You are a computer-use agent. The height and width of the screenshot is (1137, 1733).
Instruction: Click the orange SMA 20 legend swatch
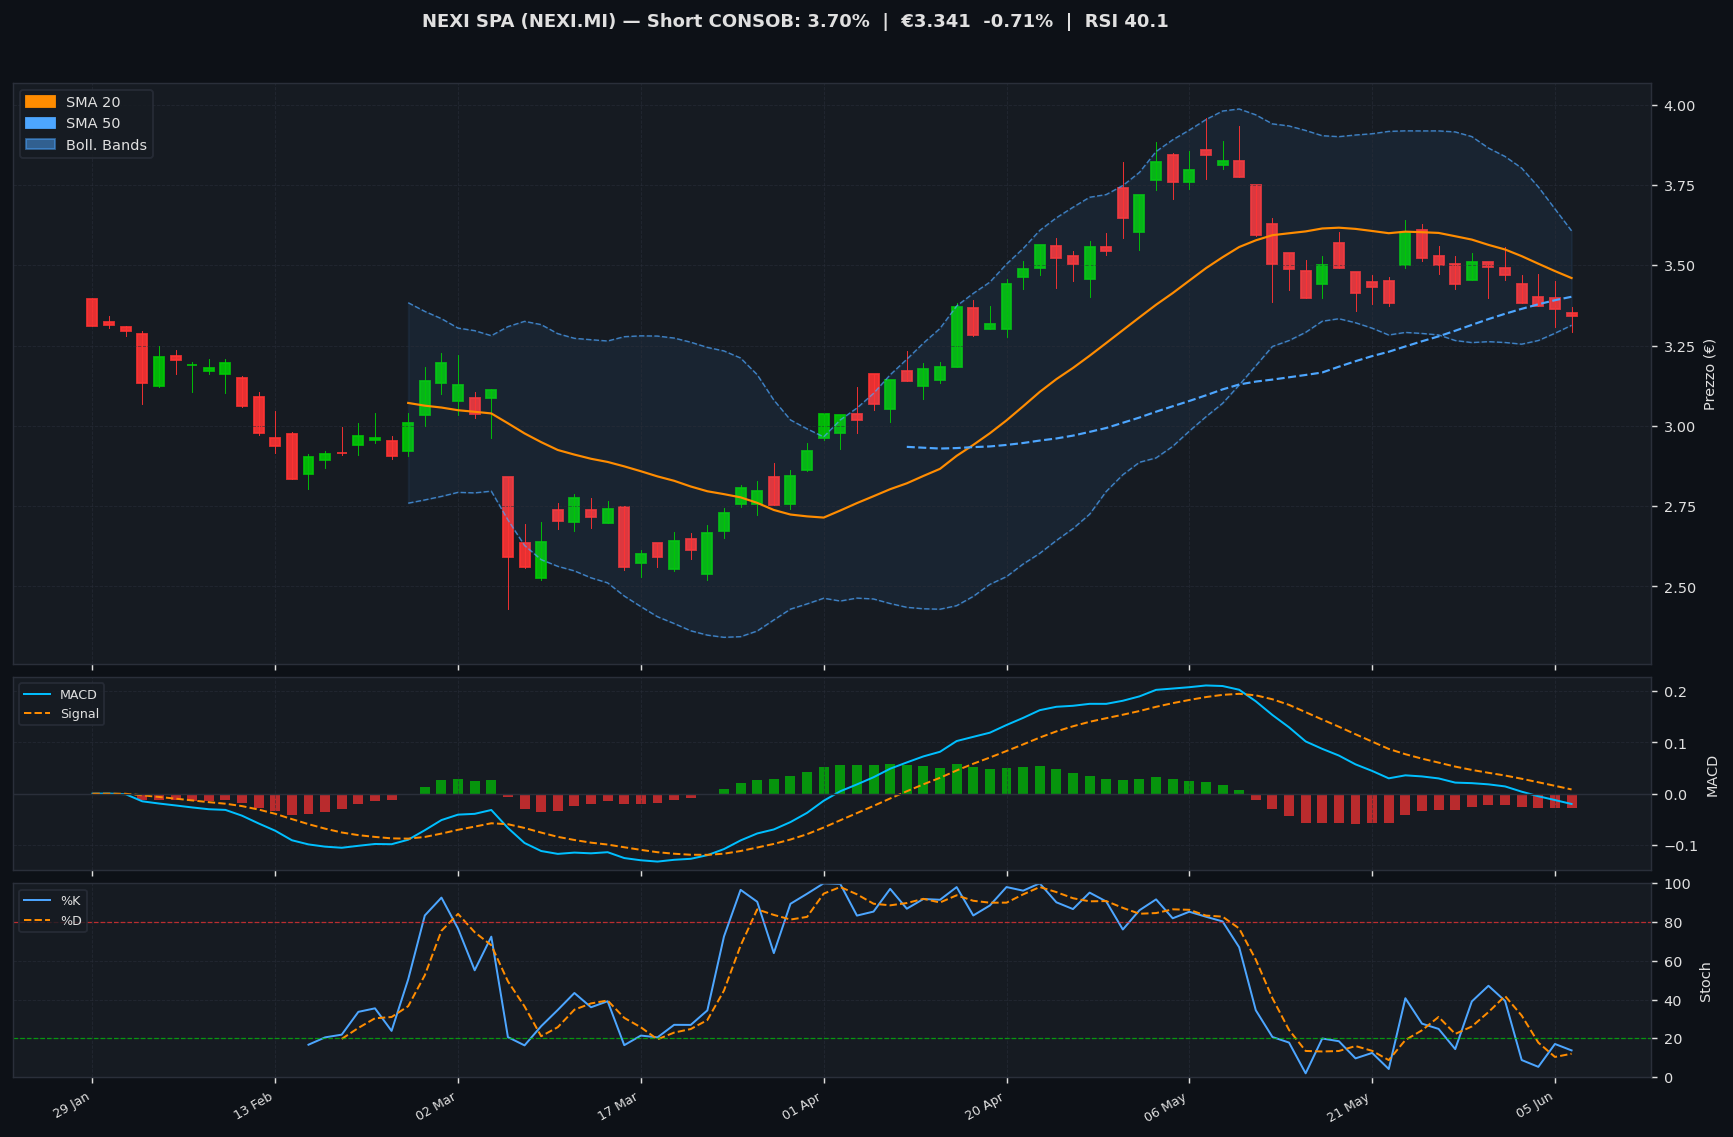coord(40,102)
